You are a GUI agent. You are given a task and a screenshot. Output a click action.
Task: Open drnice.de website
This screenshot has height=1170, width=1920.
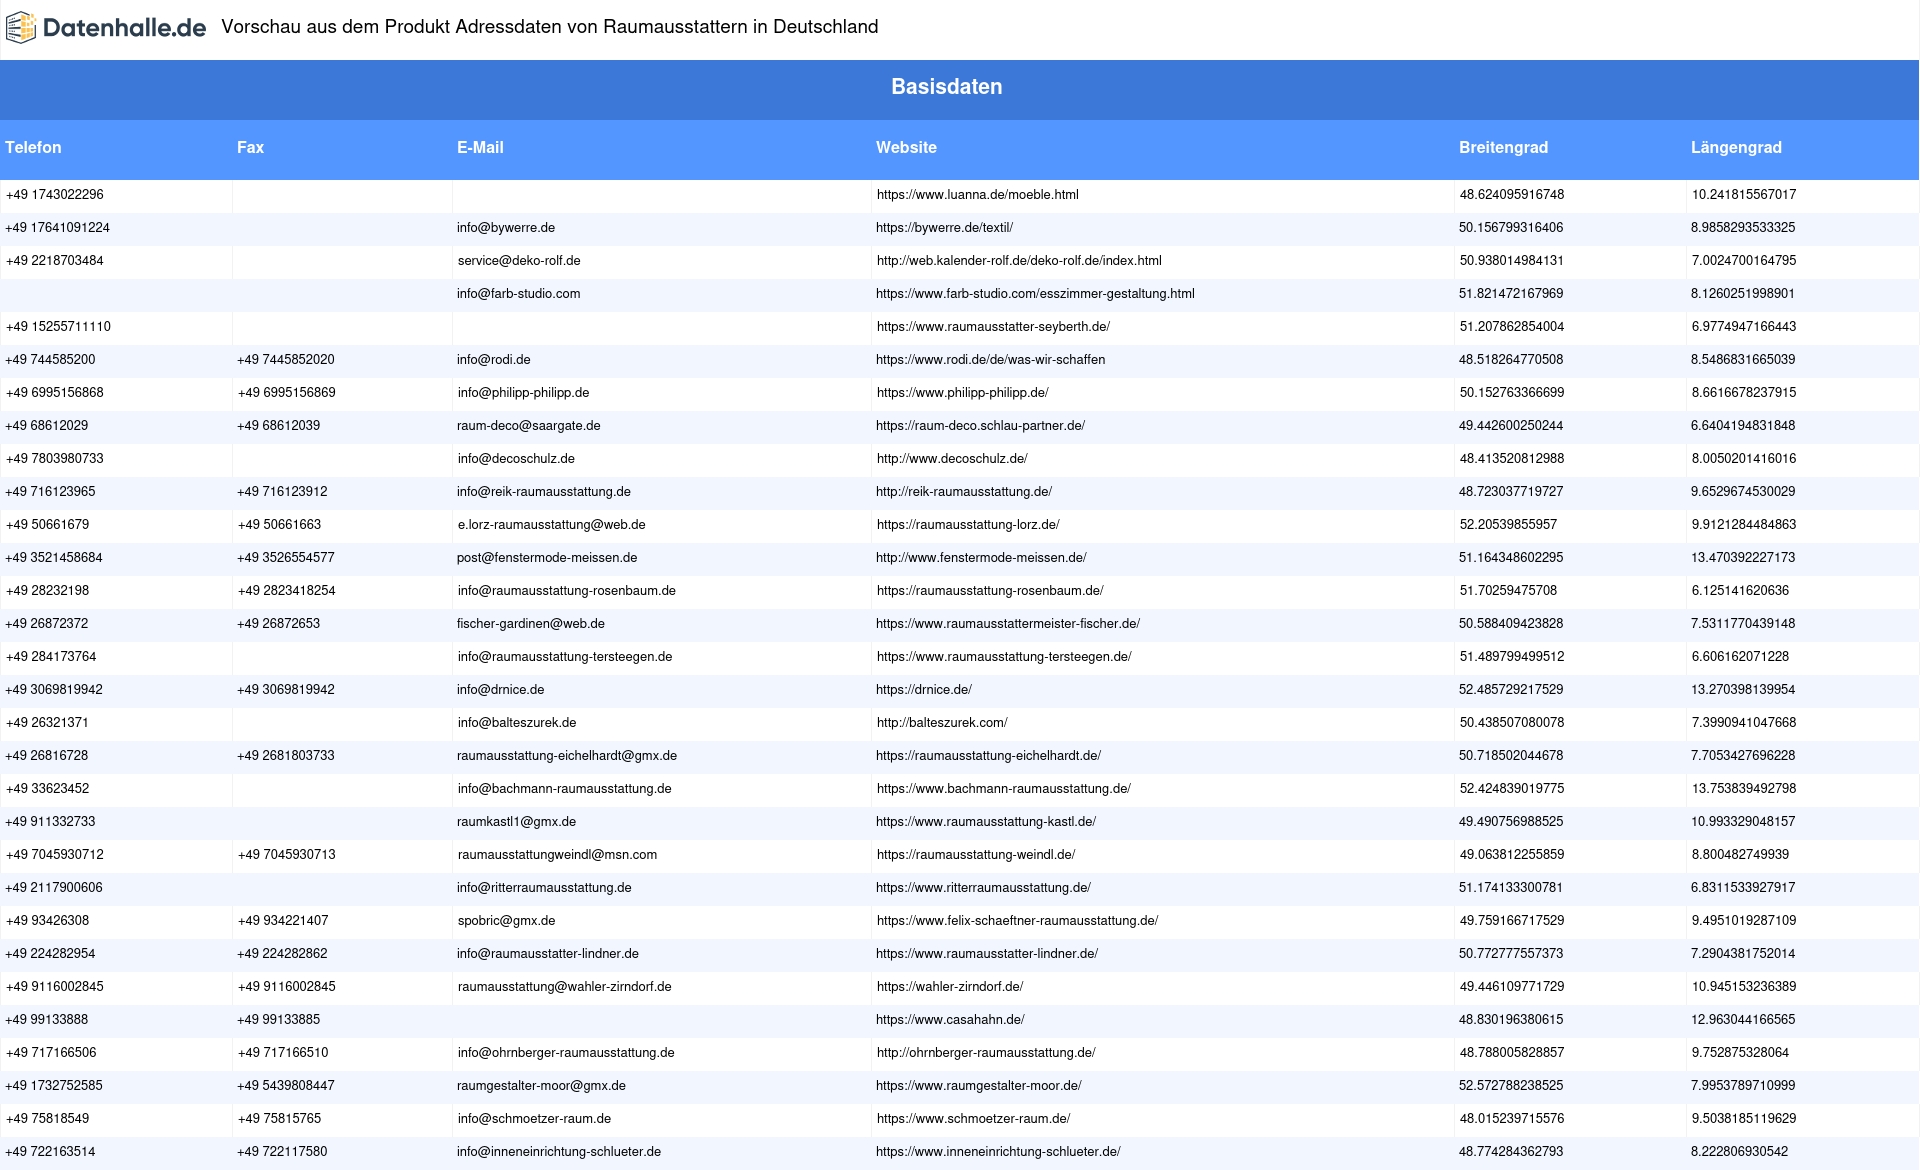coord(923,690)
